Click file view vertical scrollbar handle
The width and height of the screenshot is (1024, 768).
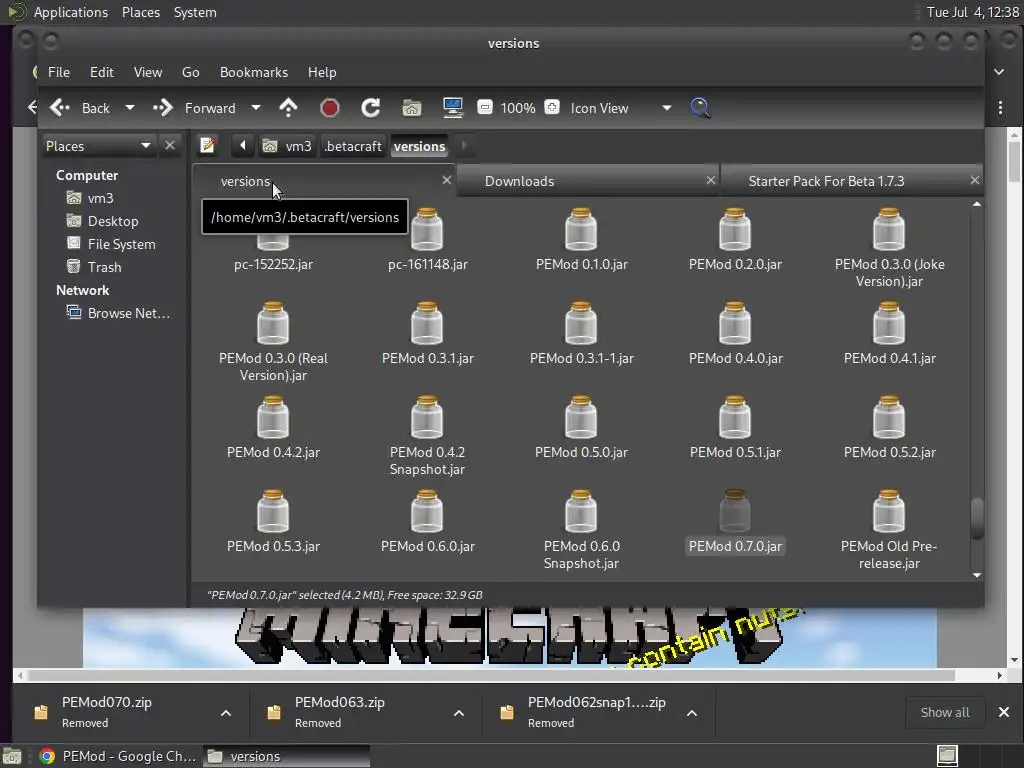(977, 520)
